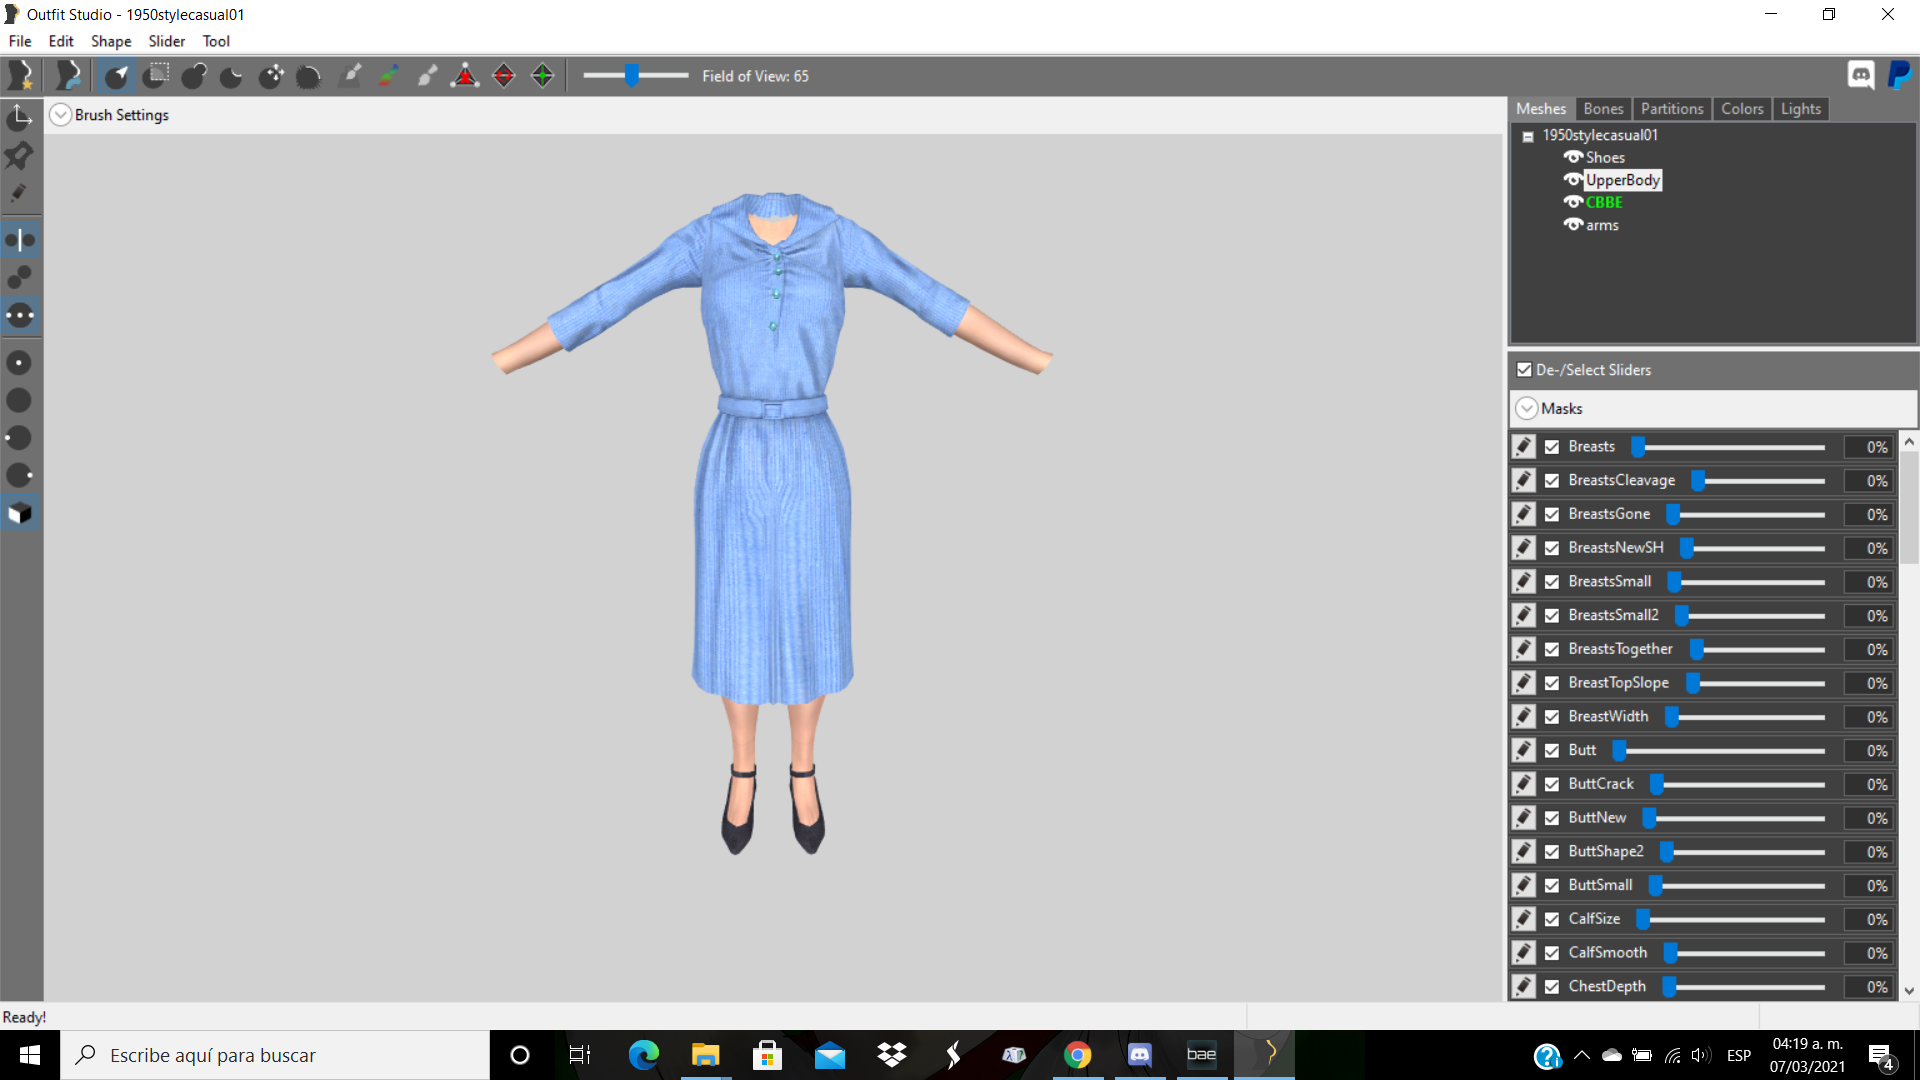Select the Color Paint brush
The height and width of the screenshot is (1080, 1920).
point(388,76)
